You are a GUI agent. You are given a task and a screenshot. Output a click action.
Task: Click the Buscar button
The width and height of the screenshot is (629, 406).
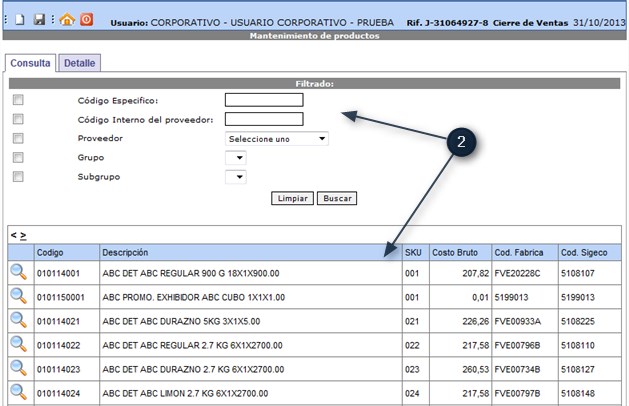tap(337, 198)
